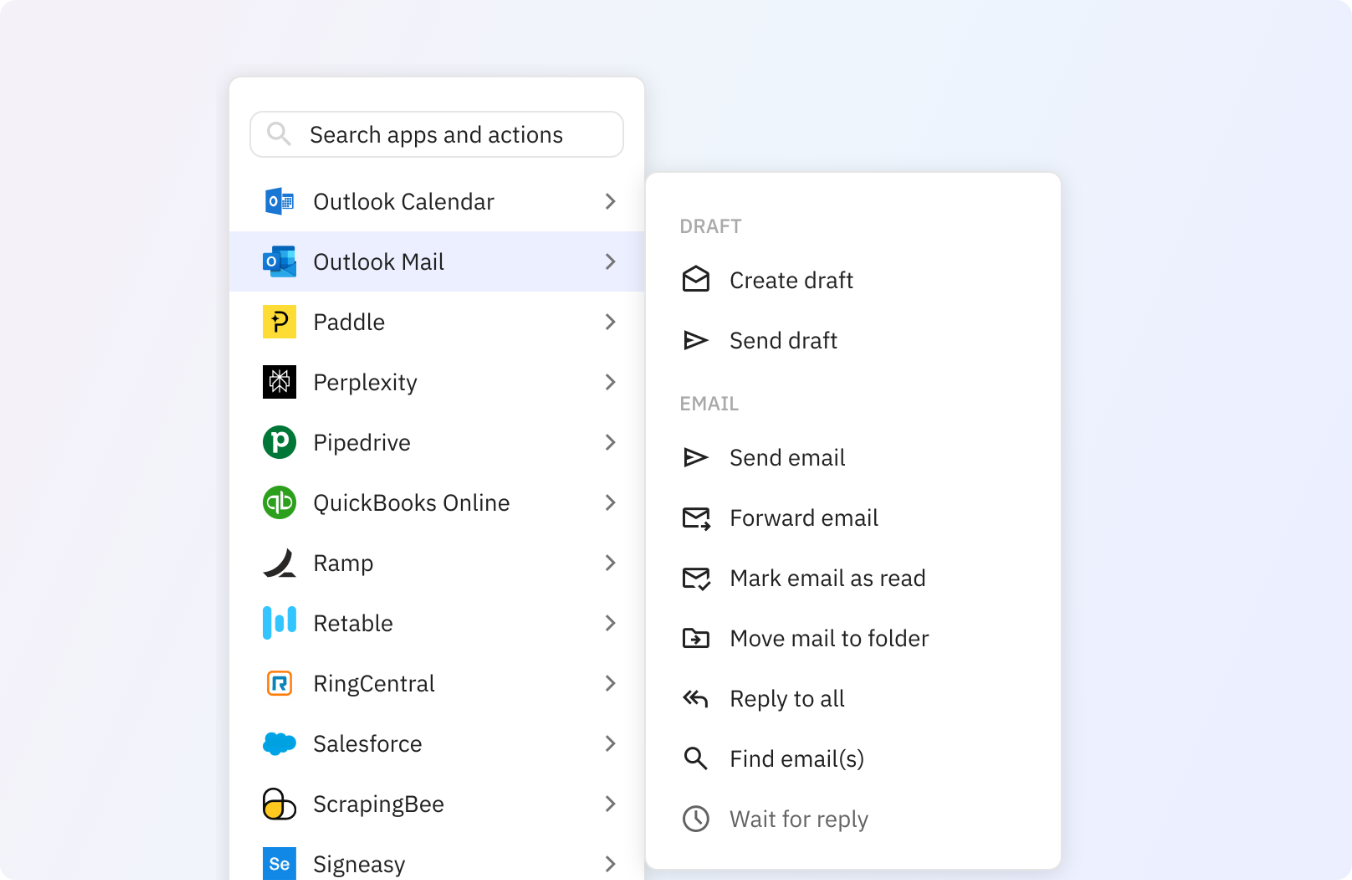Viewport: 1352px width, 880px height.
Task: Click the Signeasy Se logo icon
Action: [279, 864]
